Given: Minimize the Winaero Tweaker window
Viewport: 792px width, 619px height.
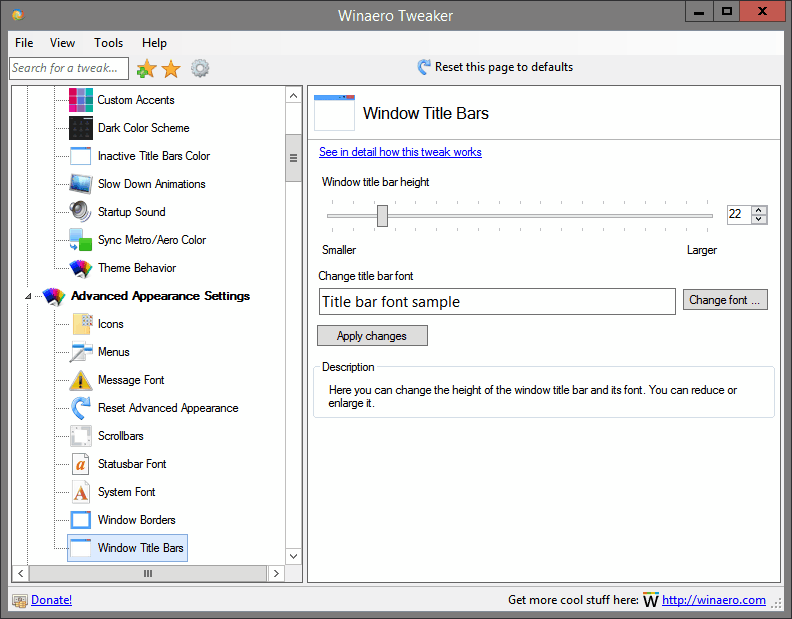Looking at the screenshot, I should click(x=699, y=12).
